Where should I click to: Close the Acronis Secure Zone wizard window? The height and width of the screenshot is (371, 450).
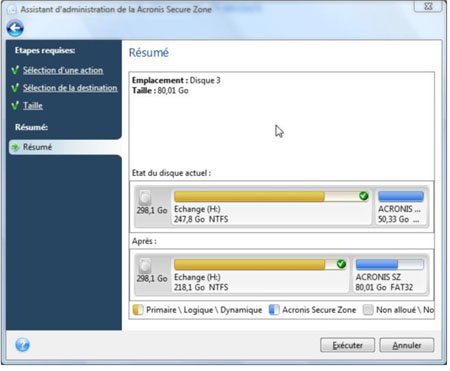428,6
